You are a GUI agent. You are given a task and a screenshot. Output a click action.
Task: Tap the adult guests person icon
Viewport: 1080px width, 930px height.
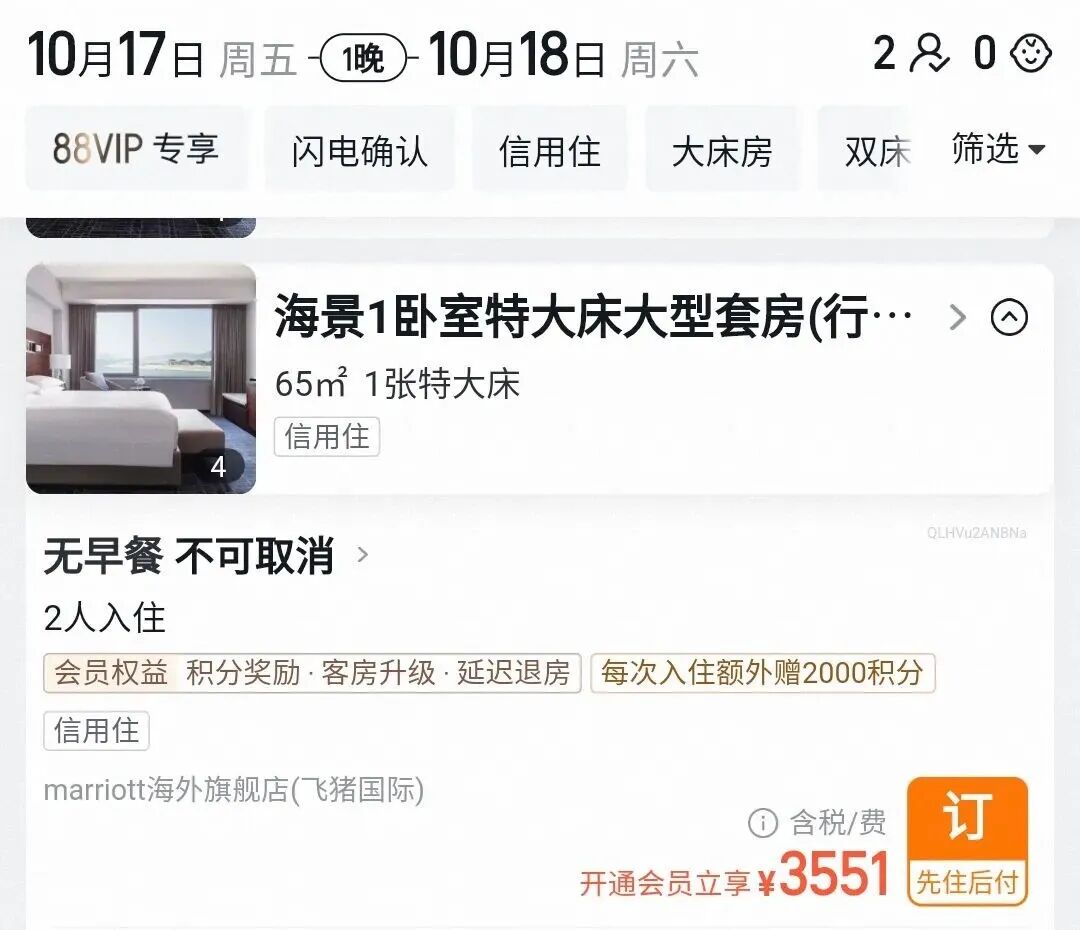point(929,54)
